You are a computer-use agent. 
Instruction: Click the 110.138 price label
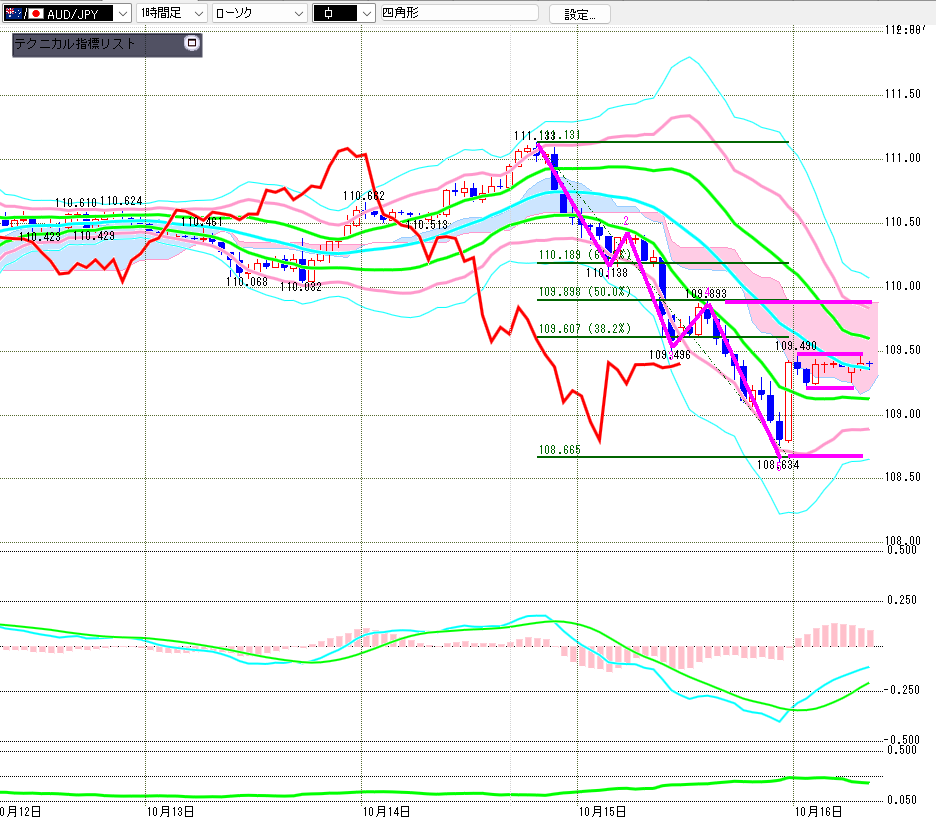click(x=606, y=273)
